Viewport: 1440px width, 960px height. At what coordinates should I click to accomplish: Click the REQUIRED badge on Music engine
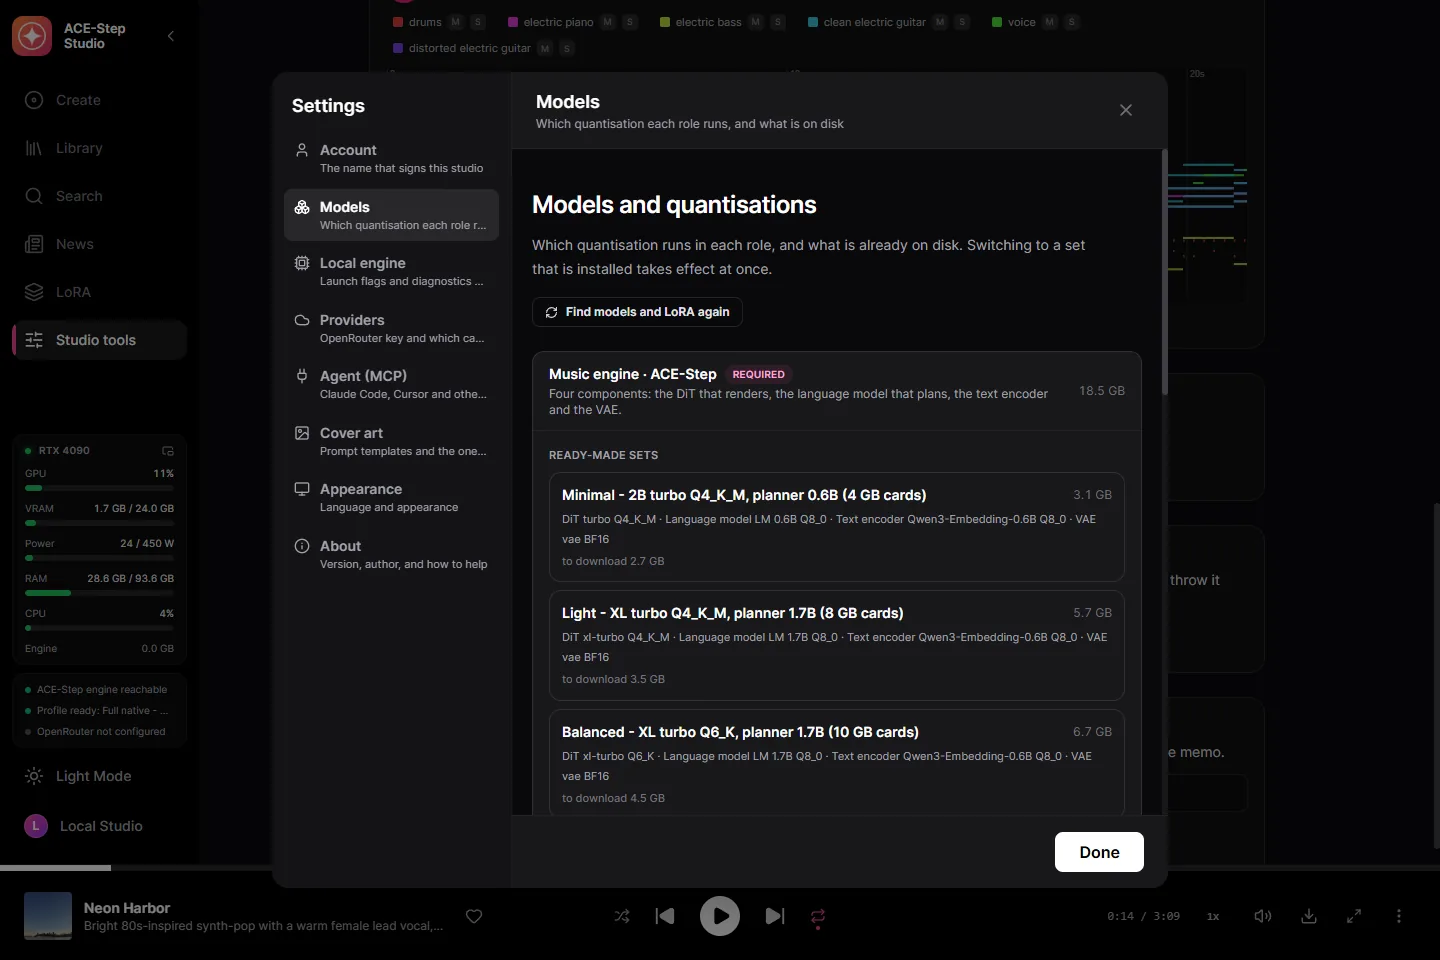tap(759, 374)
